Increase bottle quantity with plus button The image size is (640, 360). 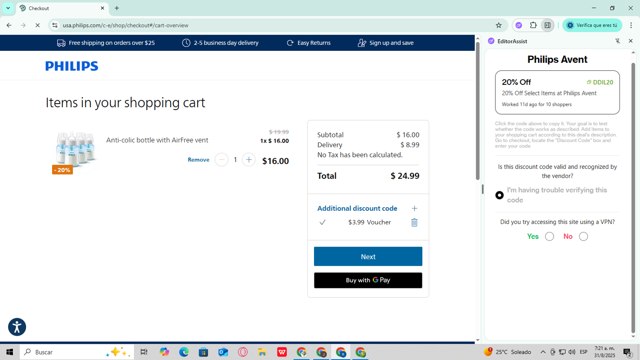tap(249, 160)
